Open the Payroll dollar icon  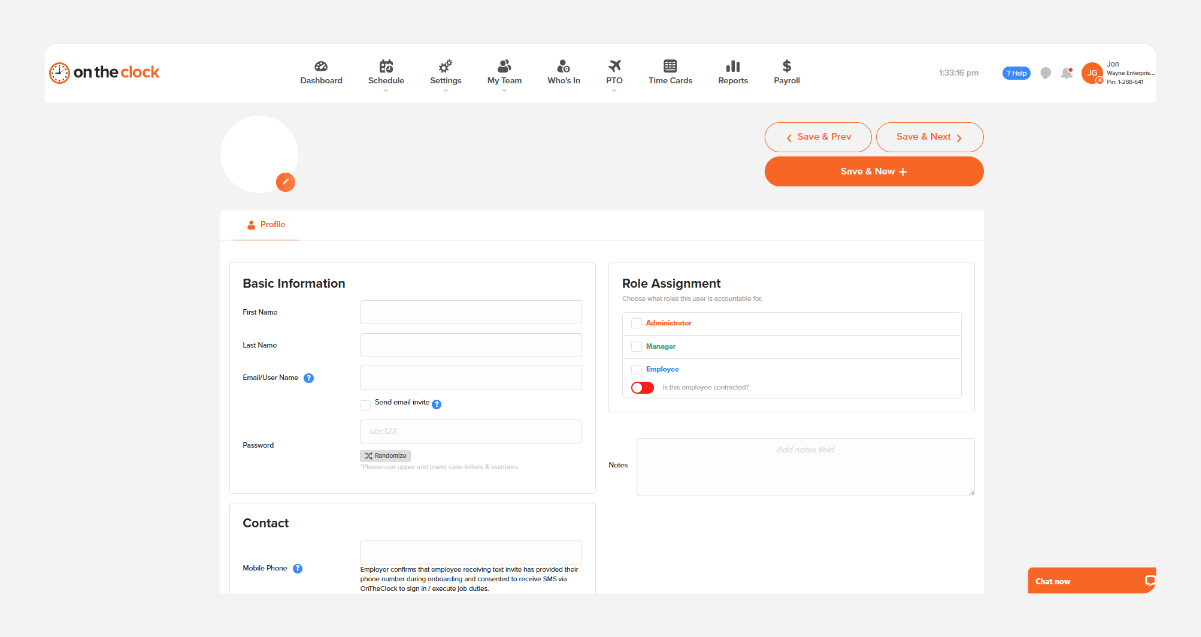click(x=787, y=66)
